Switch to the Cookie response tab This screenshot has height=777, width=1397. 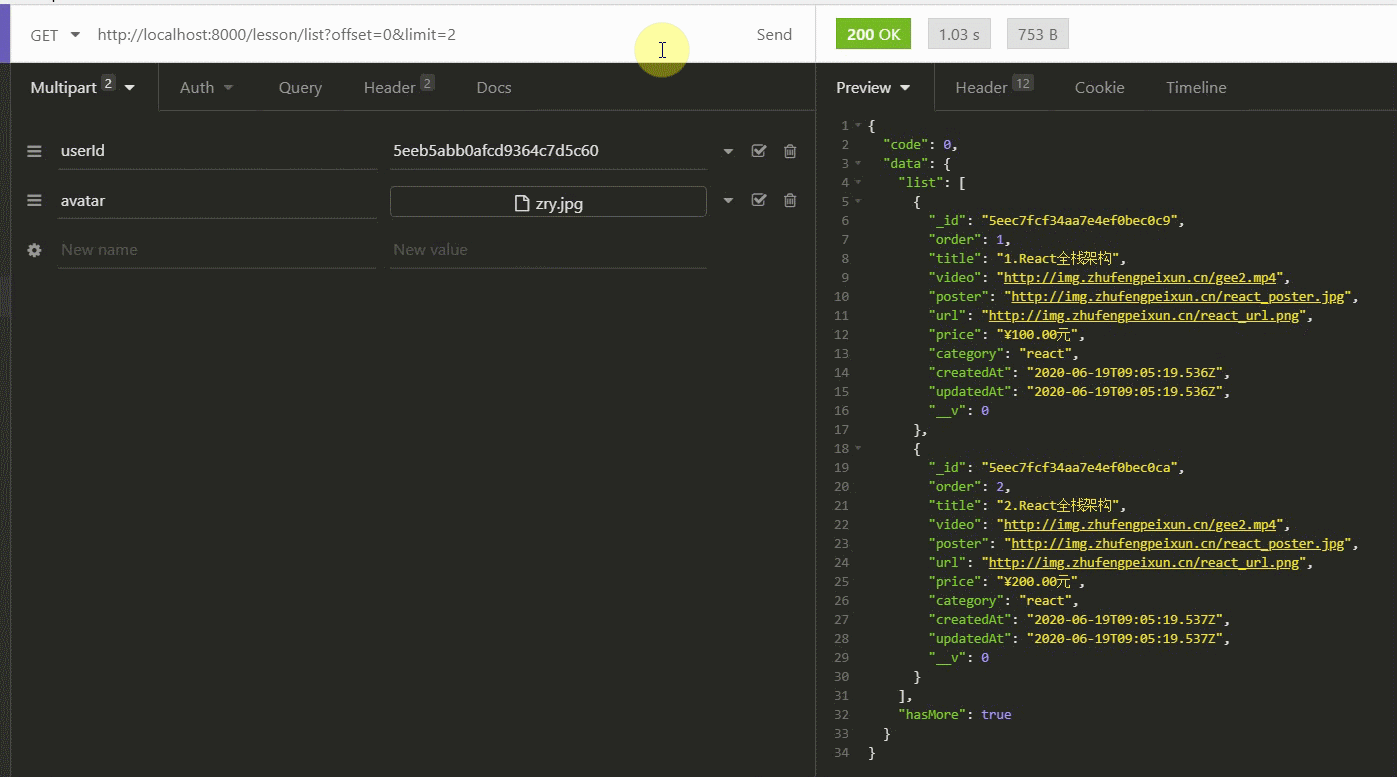pyautogui.click(x=1099, y=88)
